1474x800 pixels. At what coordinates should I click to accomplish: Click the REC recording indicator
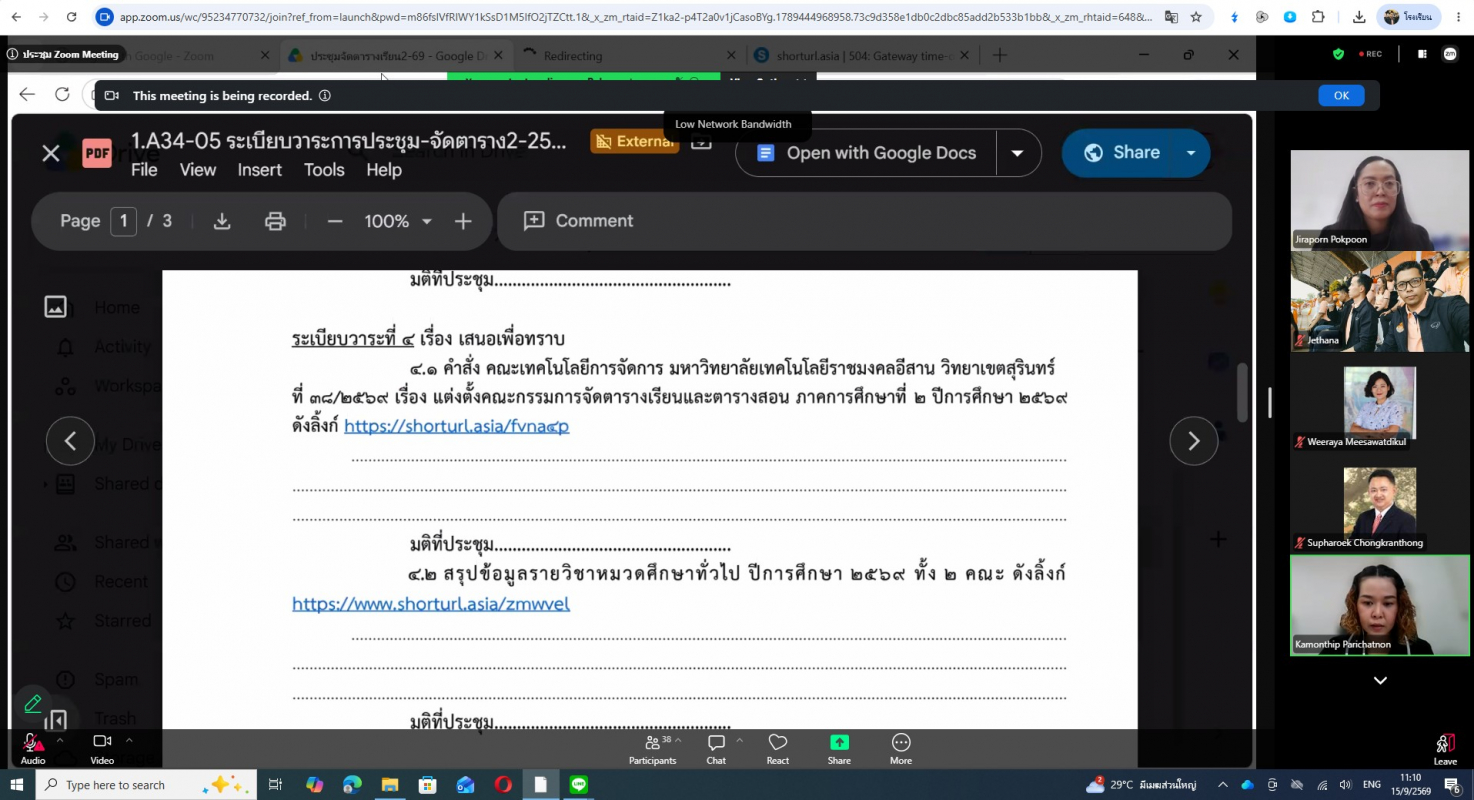pos(1370,54)
